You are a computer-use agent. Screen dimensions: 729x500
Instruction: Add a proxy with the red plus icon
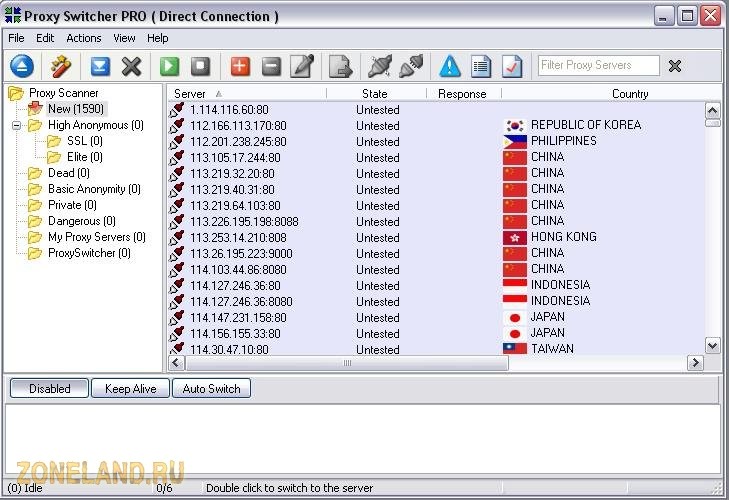tap(240, 66)
